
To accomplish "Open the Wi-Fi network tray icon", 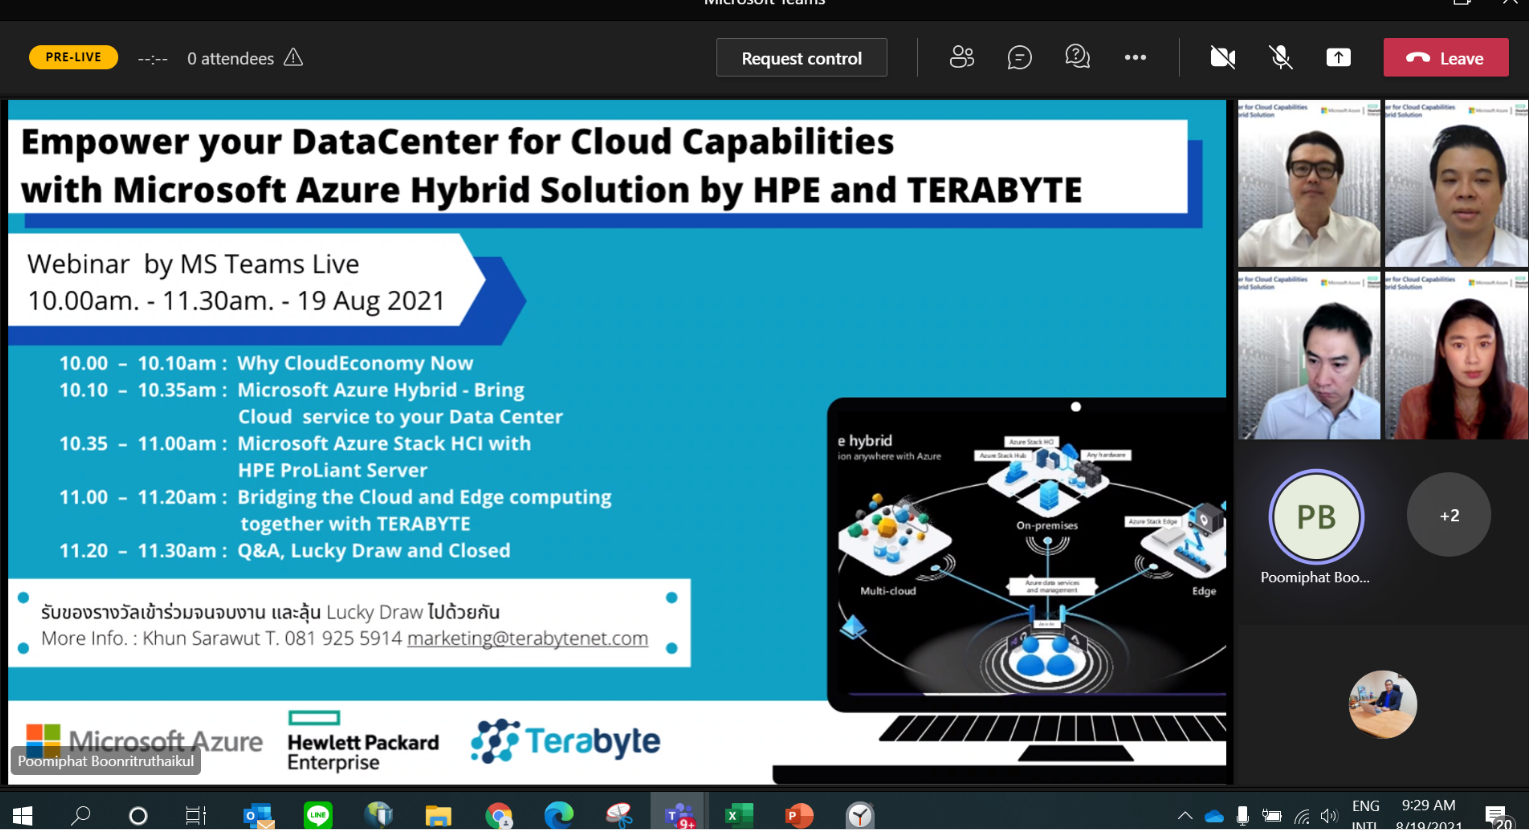I will [1301, 816].
